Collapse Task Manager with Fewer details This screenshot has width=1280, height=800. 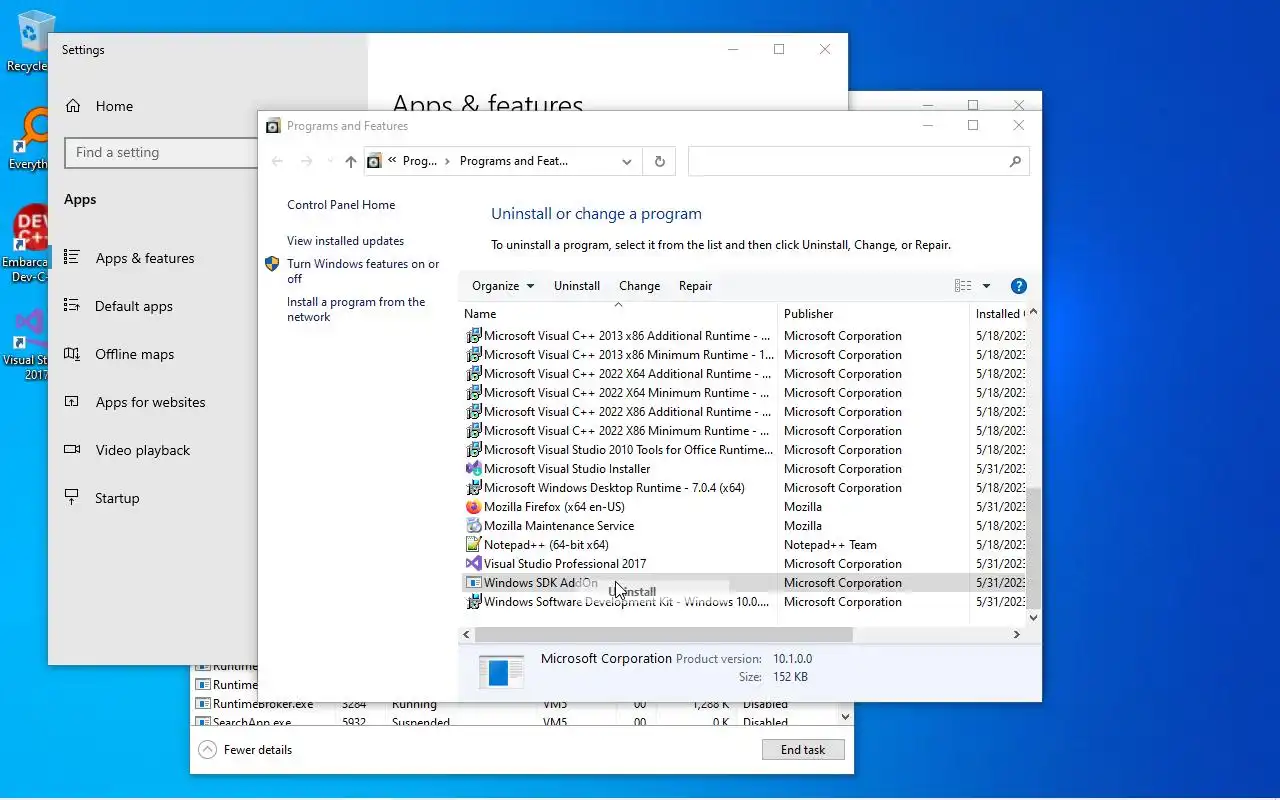point(245,750)
